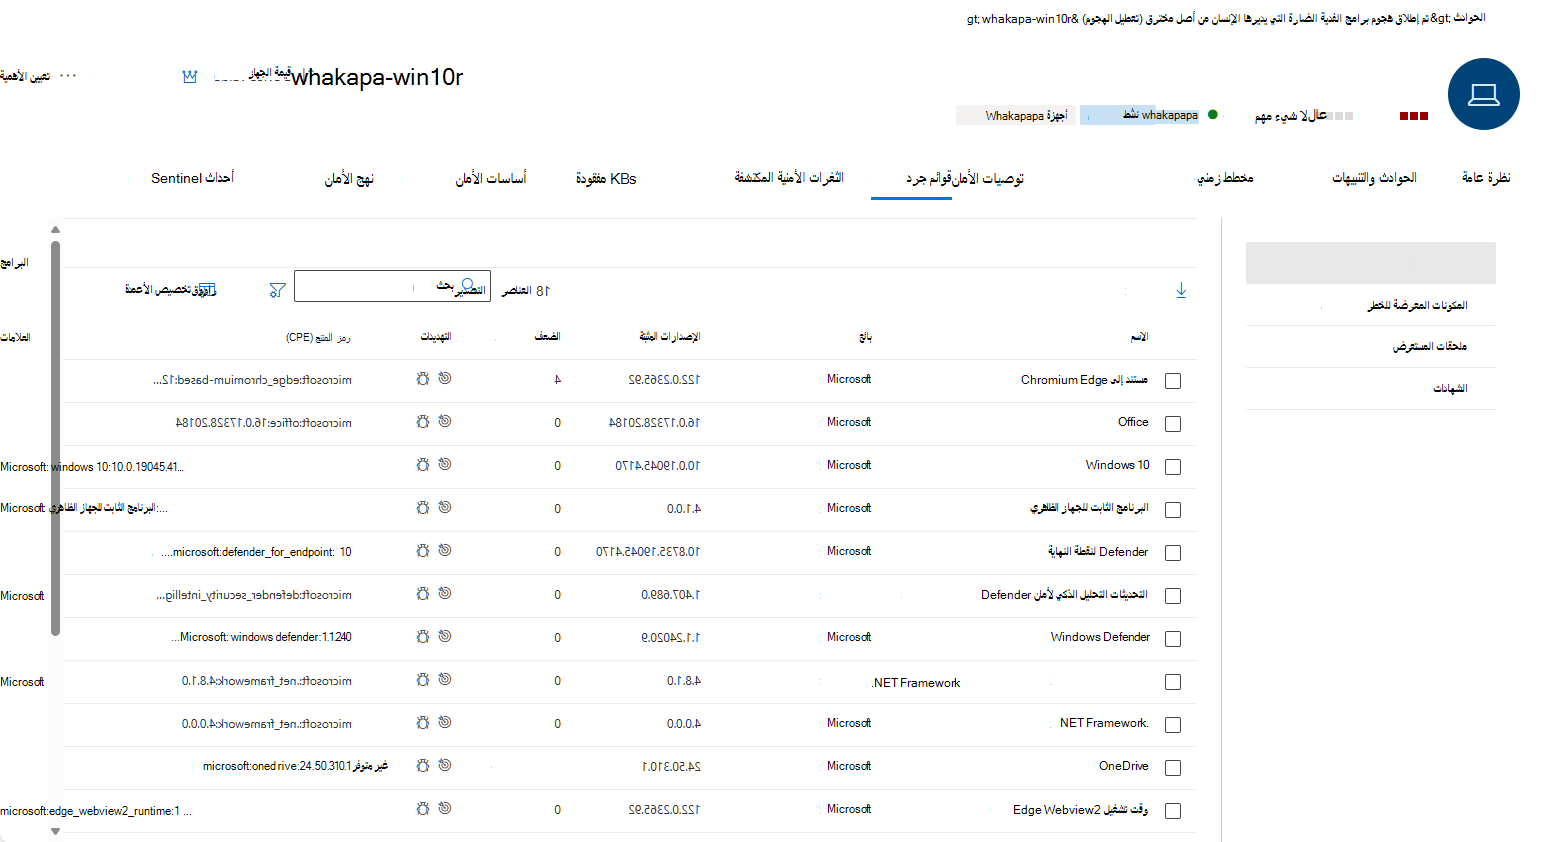Open the نهج الأمان tab

coord(349,179)
